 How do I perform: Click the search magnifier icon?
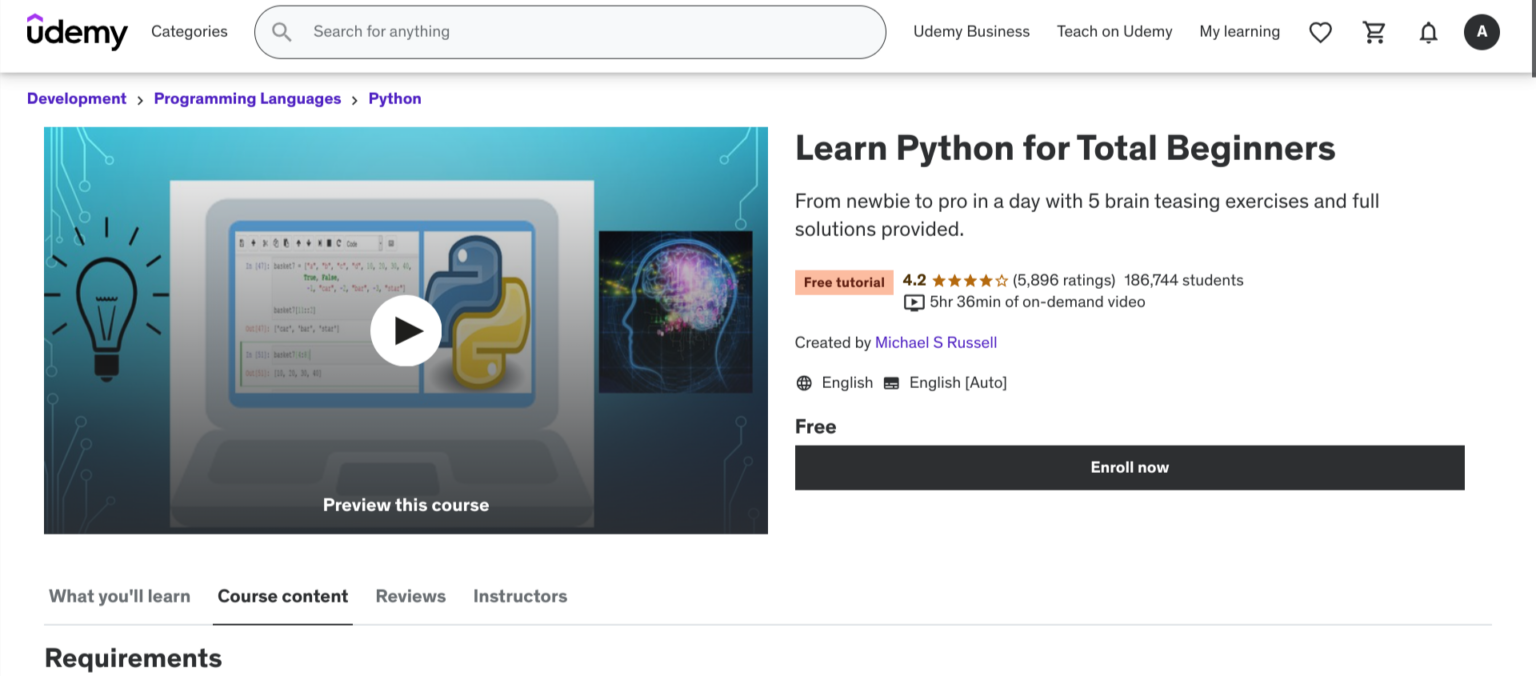tap(281, 31)
